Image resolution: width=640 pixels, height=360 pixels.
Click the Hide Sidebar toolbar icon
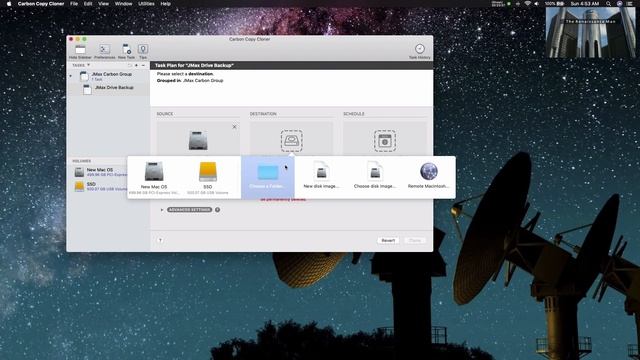(80, 51)
